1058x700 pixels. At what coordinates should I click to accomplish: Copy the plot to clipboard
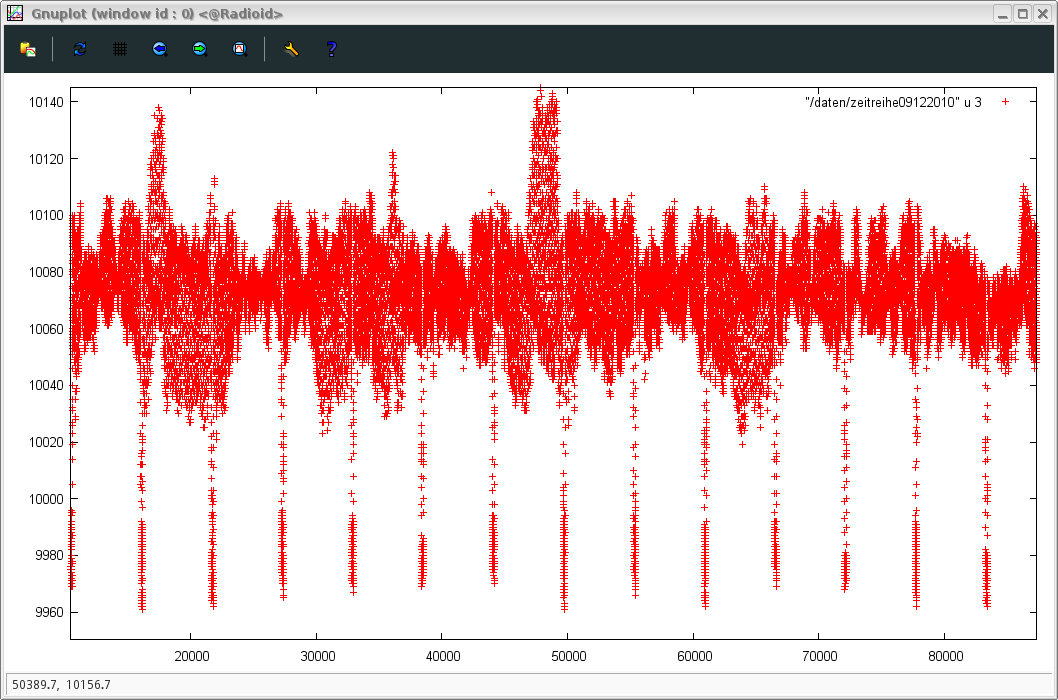click(28, 49)
